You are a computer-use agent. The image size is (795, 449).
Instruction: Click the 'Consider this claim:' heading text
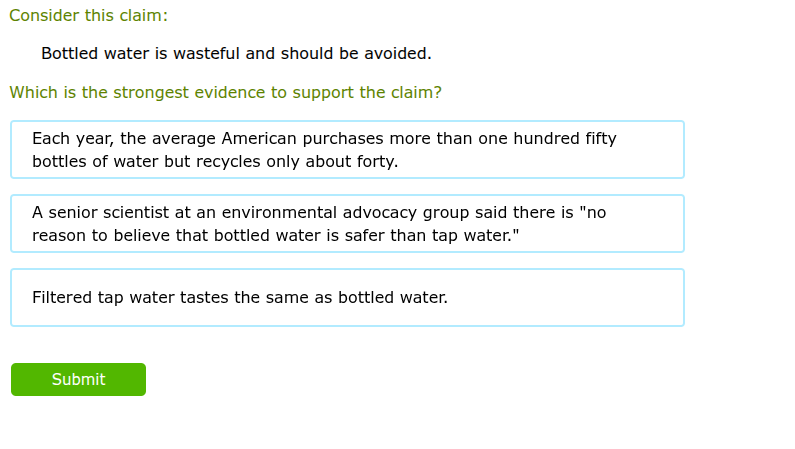(x=88, y=16)
